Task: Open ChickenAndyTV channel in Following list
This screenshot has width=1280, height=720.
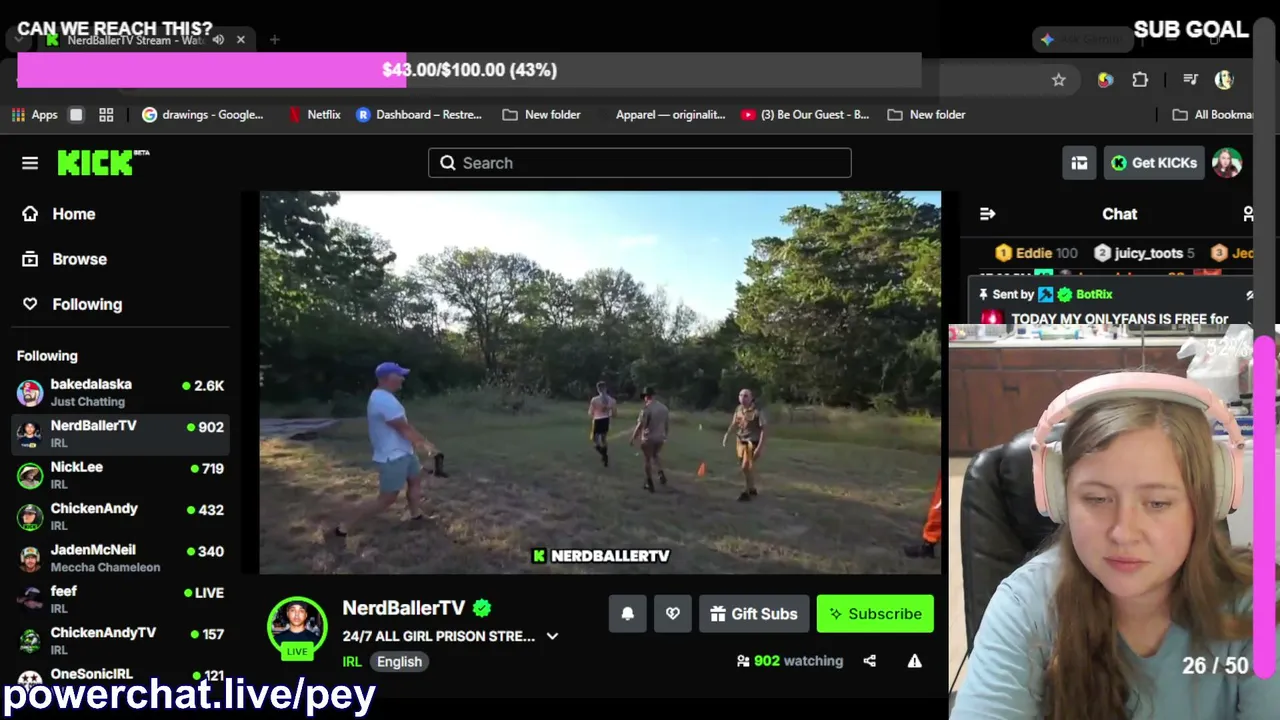Action: 120,641
